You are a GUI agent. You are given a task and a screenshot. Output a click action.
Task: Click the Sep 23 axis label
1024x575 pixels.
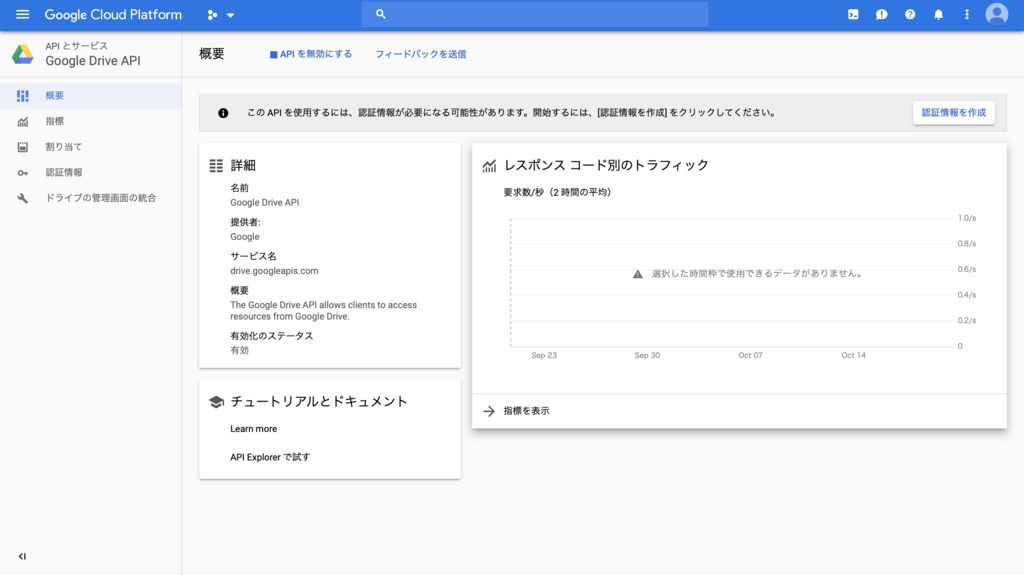pos(544,355)
